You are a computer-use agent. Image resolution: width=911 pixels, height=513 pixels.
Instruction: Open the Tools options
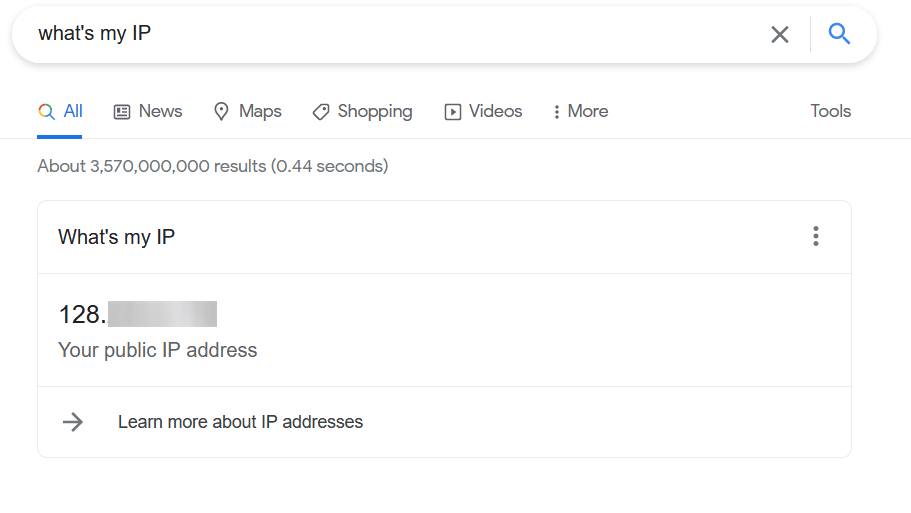[x=830, y=111]
